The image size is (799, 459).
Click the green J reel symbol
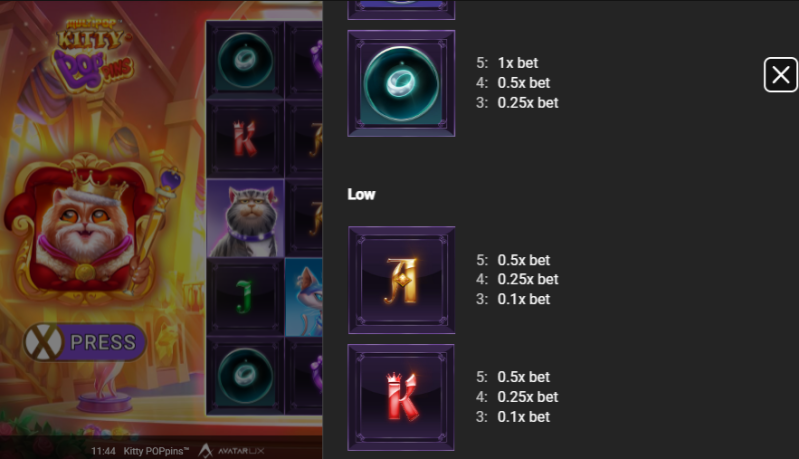coord(246,297)
